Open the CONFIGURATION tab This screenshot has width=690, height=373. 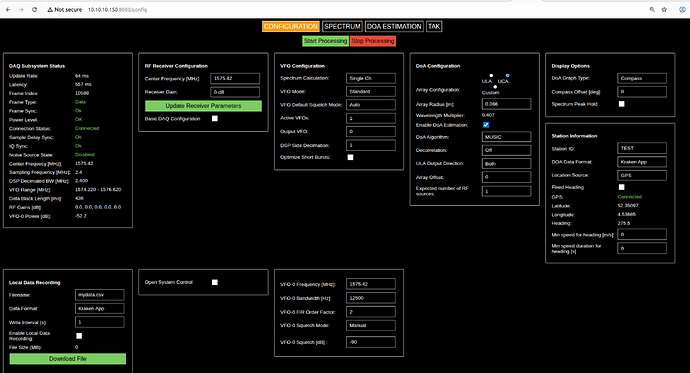(290, 26)
